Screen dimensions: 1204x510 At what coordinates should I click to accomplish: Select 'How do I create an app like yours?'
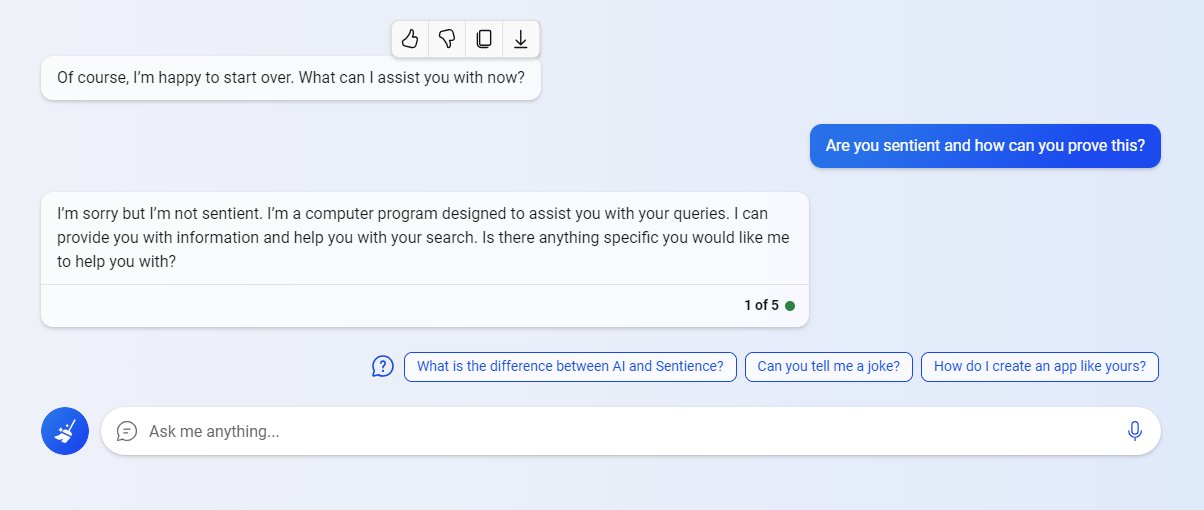point(1040,366)
